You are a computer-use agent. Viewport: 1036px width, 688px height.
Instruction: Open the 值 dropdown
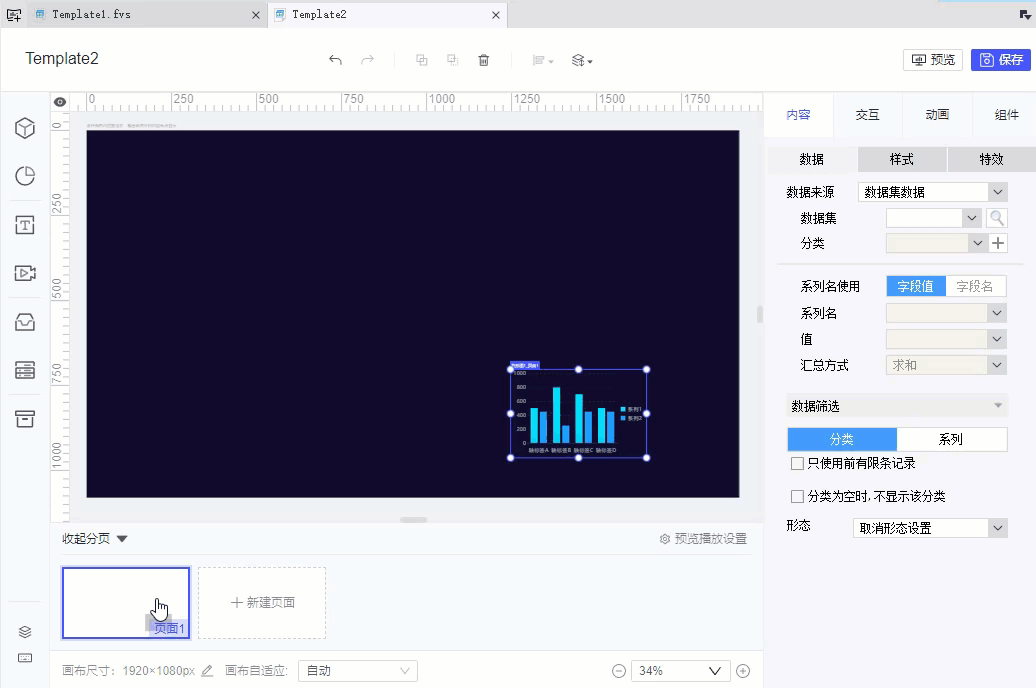point(946,339)
